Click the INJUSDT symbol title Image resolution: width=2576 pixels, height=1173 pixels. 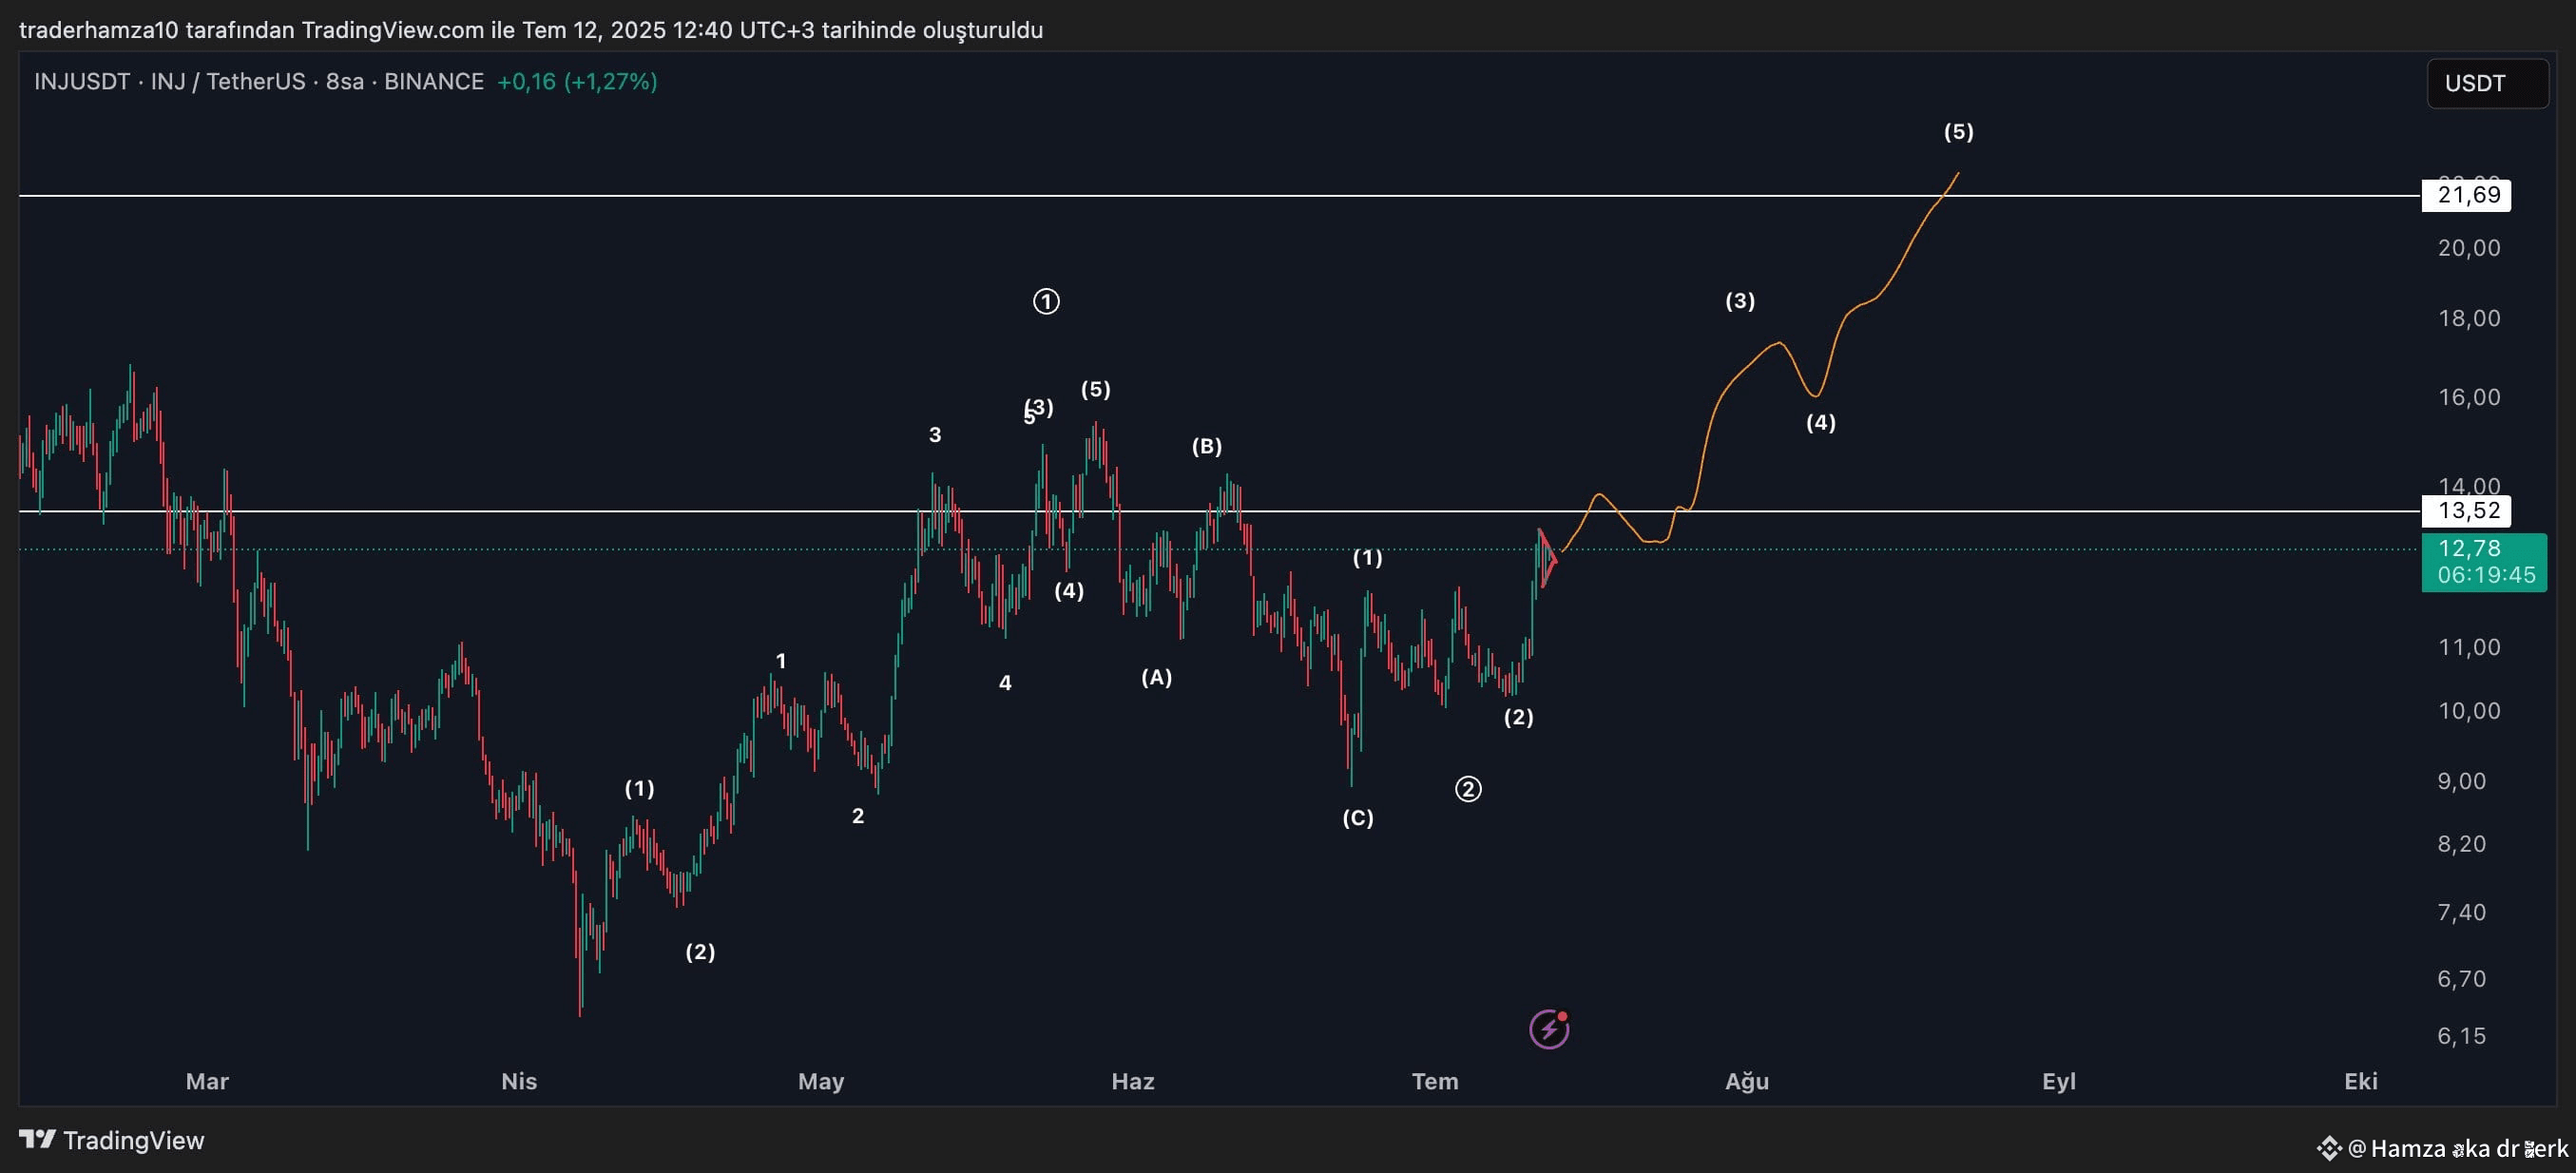click(x=82, y=82)
